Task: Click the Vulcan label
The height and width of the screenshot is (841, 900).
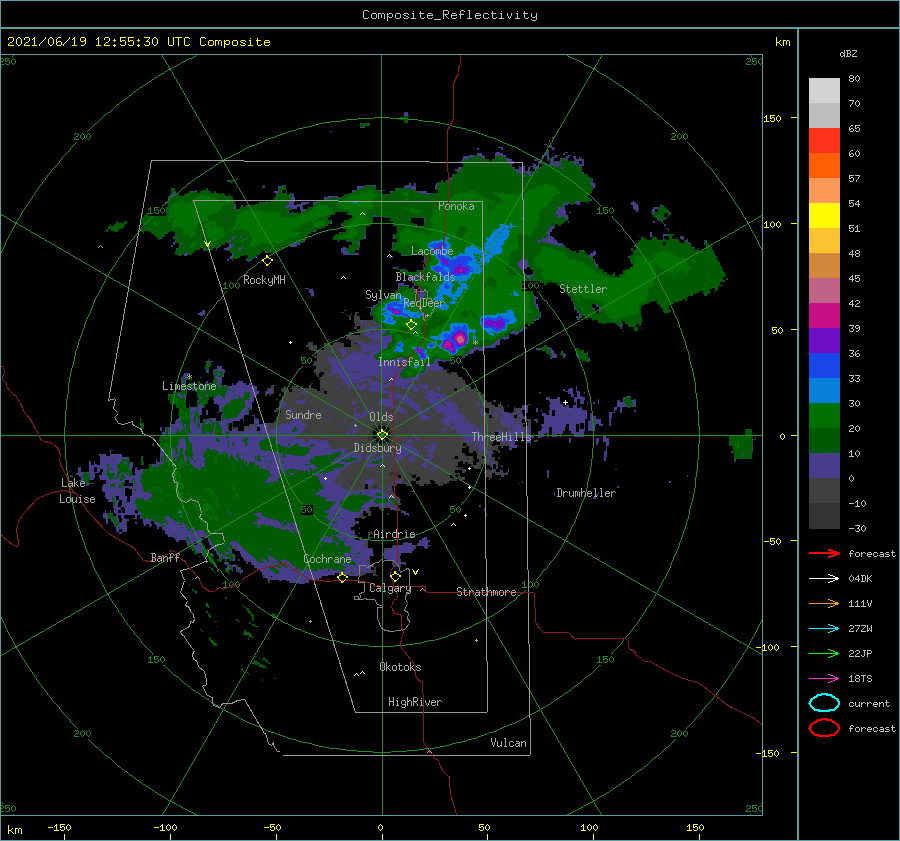Action: pos(508,743)
